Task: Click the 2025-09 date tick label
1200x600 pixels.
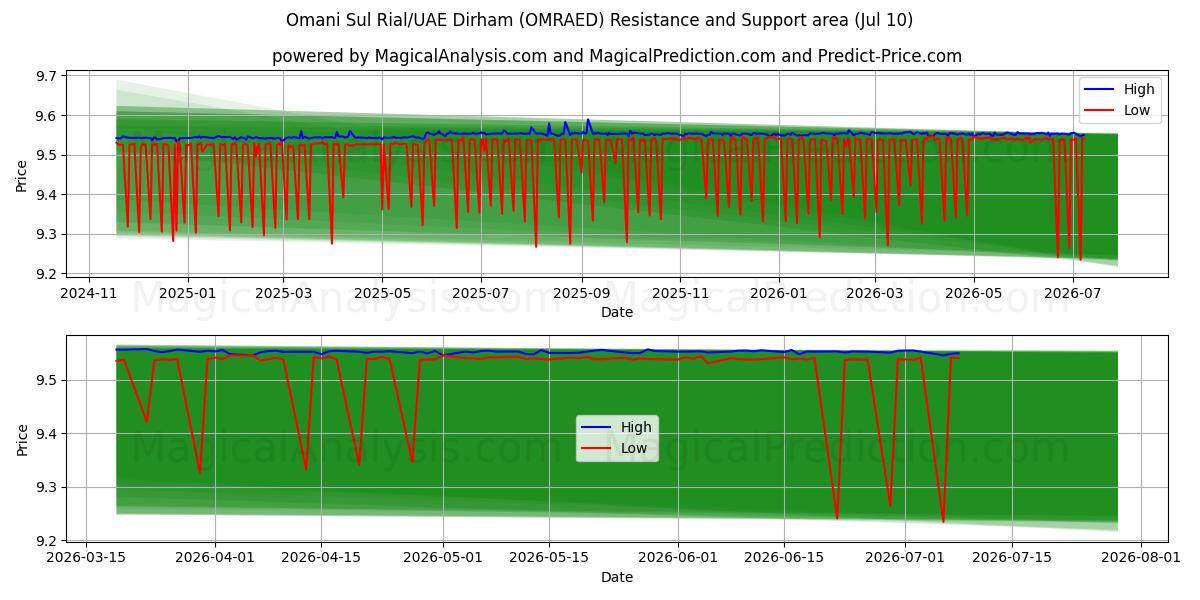Action: click(x=581, y=293)
